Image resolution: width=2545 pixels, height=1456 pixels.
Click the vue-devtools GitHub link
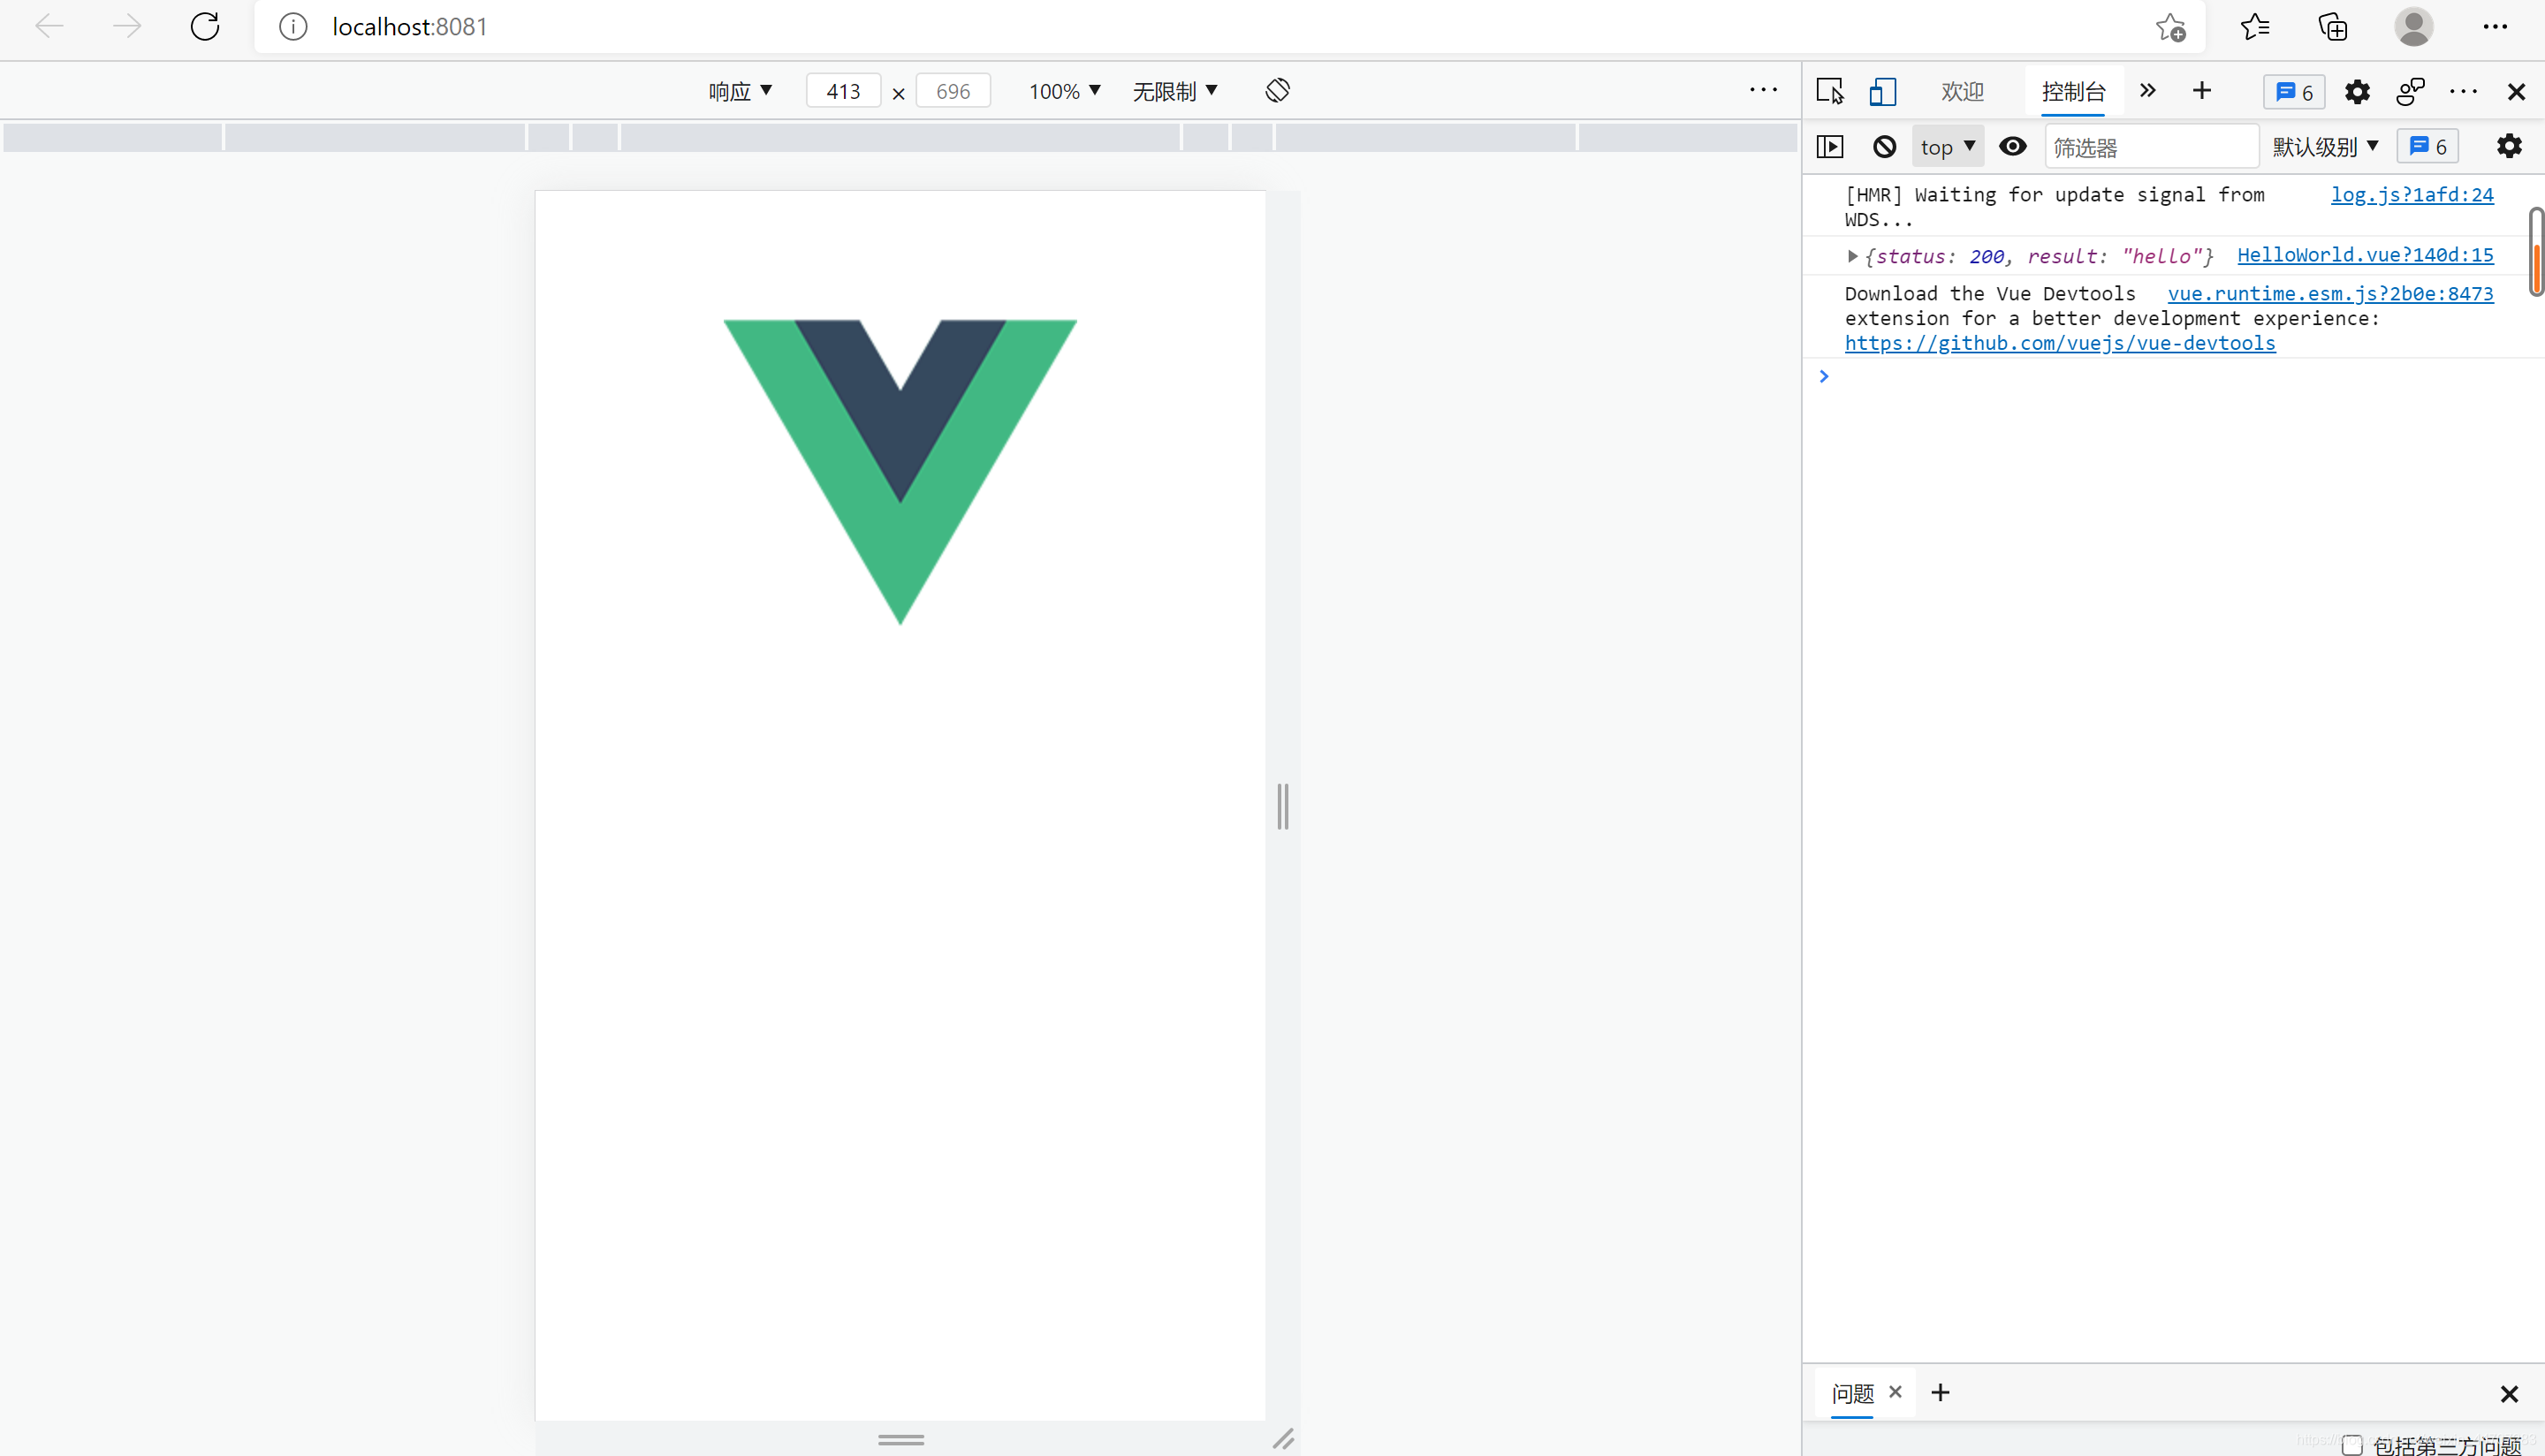(x=2059, y=343)
